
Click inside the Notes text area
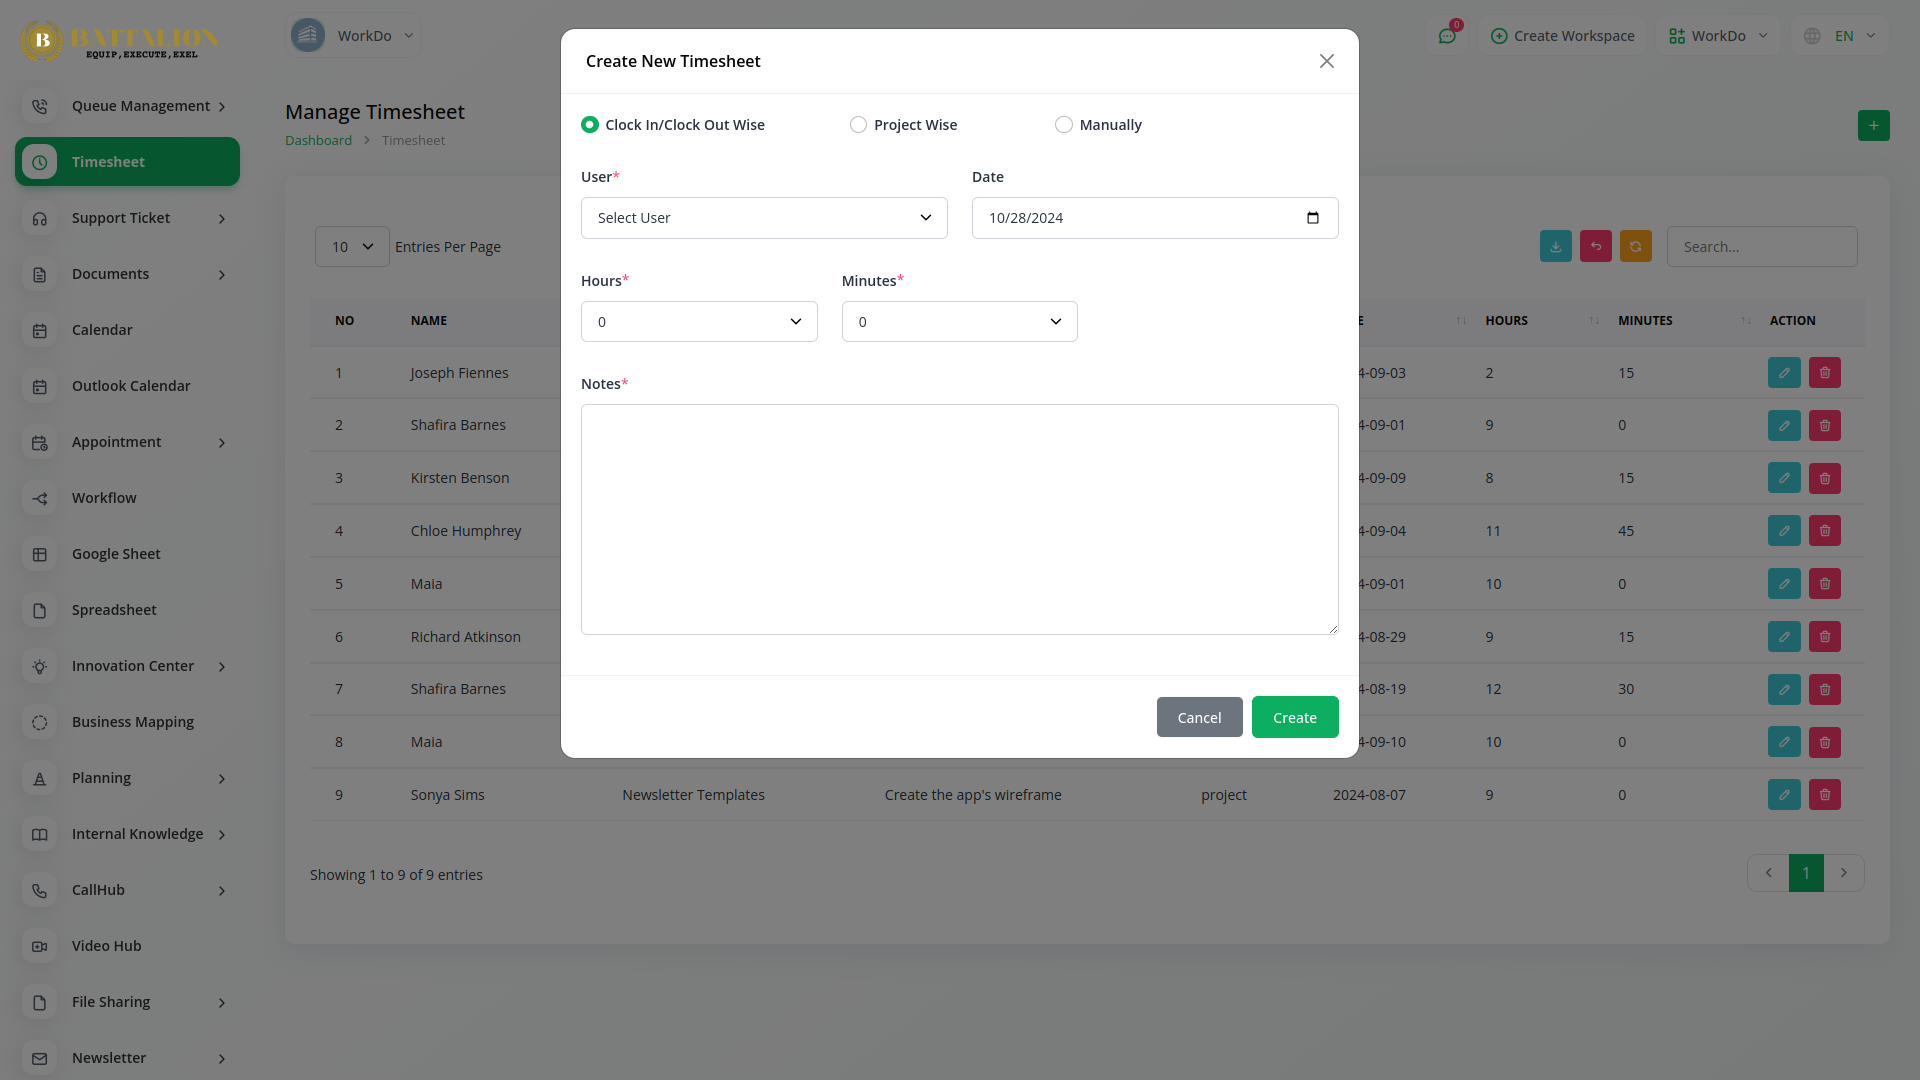click(x=959, y=519)
